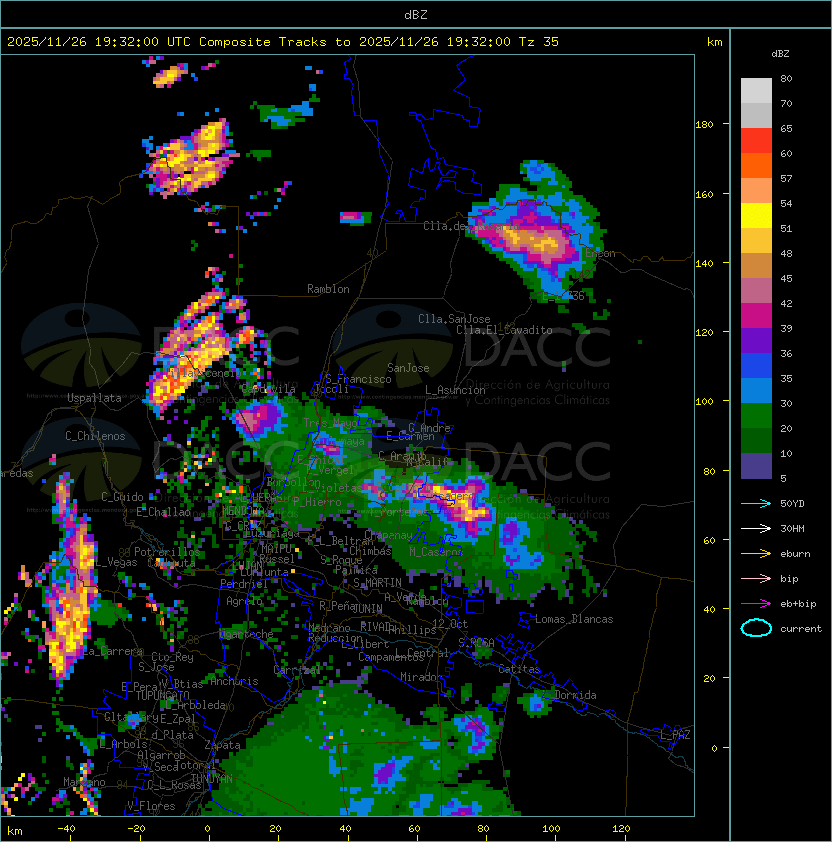Click the 'Ugarteche' map label
832x842 pixels.
point(247,634)
